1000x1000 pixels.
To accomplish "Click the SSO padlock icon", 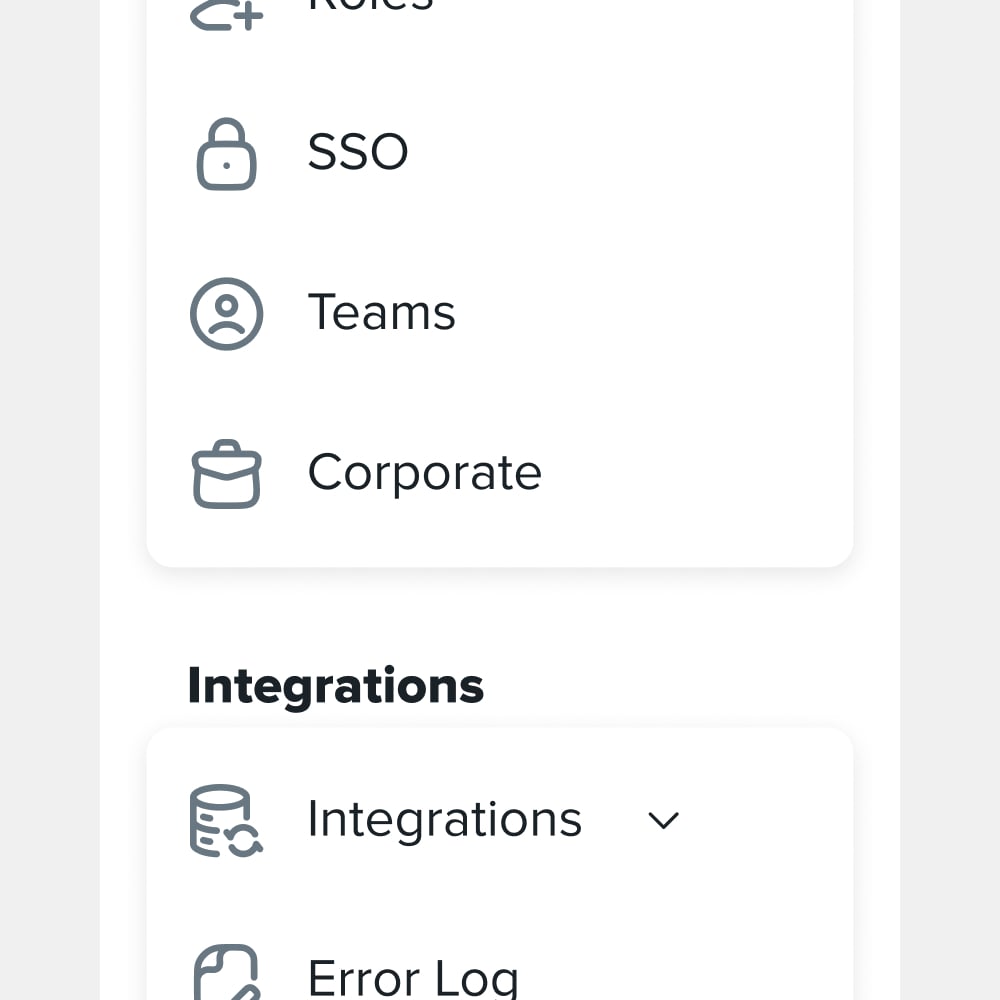I will (227, 154).
